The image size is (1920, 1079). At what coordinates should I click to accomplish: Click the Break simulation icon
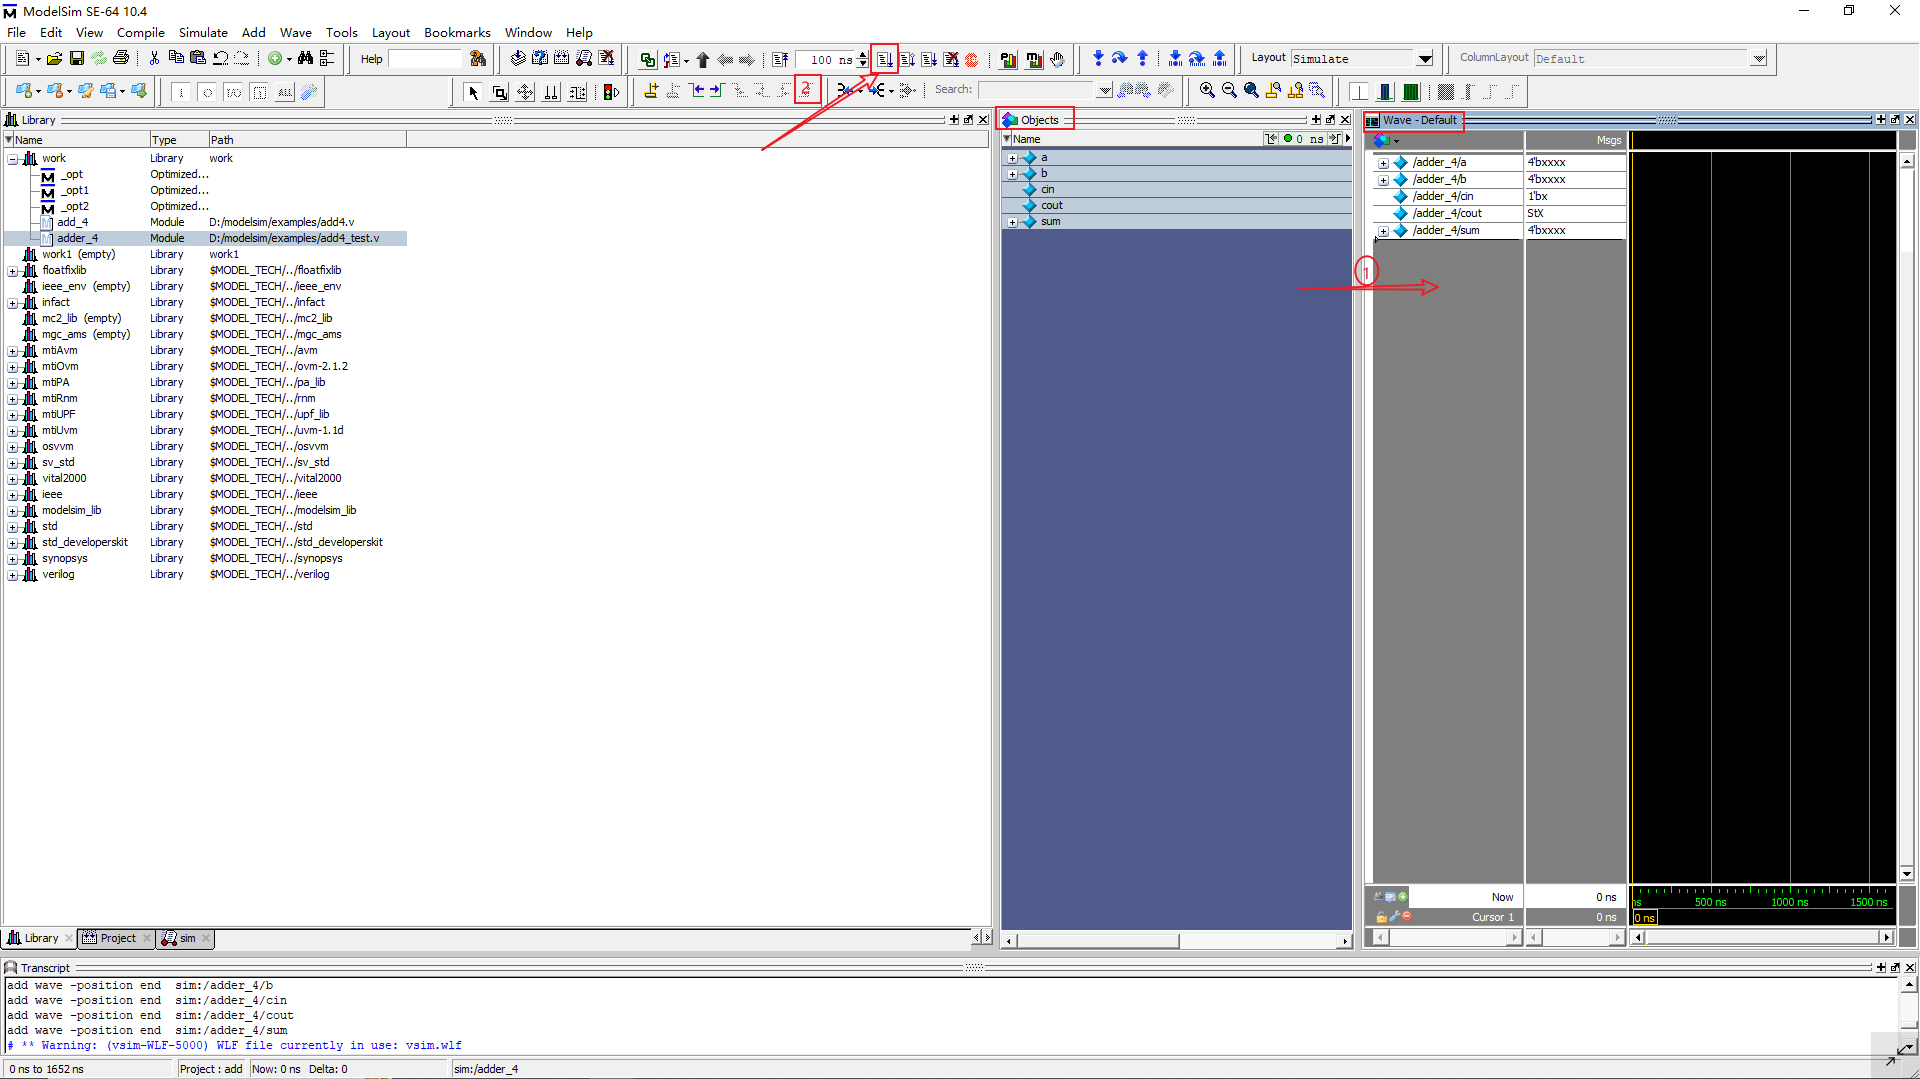click(951, 60)
